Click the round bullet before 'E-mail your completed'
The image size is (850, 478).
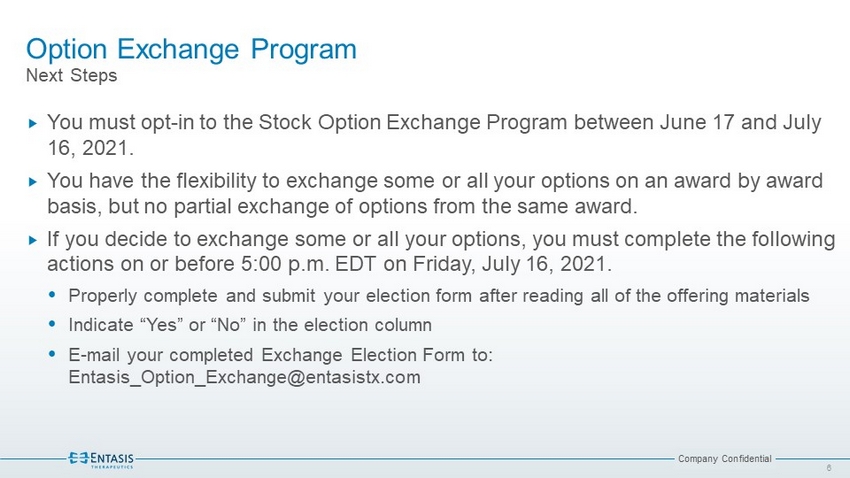pyautogui.click(x=52, y=354)
